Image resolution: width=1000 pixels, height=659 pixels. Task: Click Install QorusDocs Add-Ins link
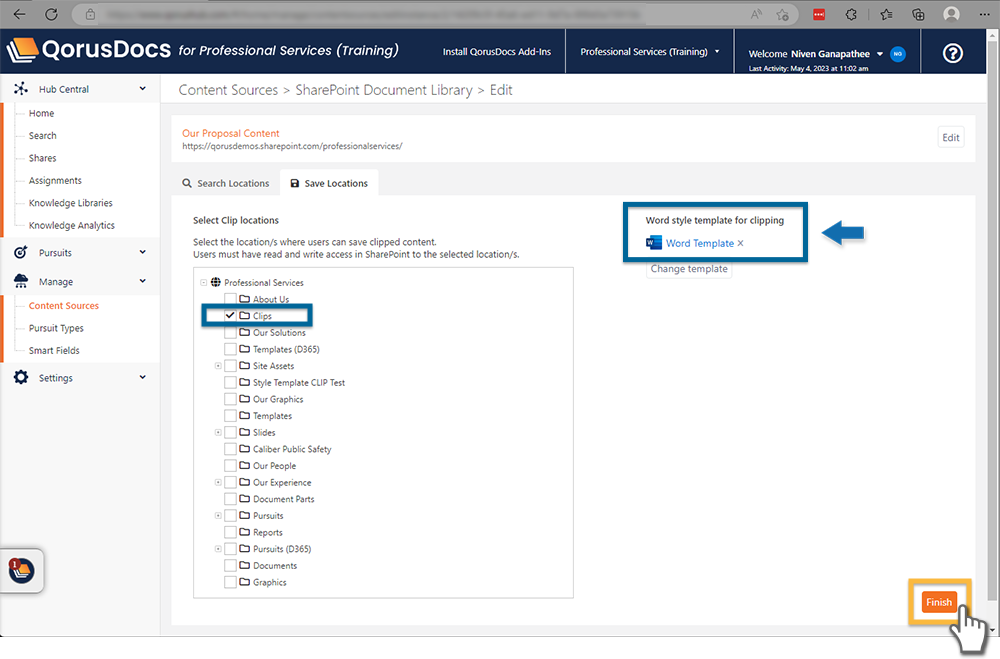[497, 52]
